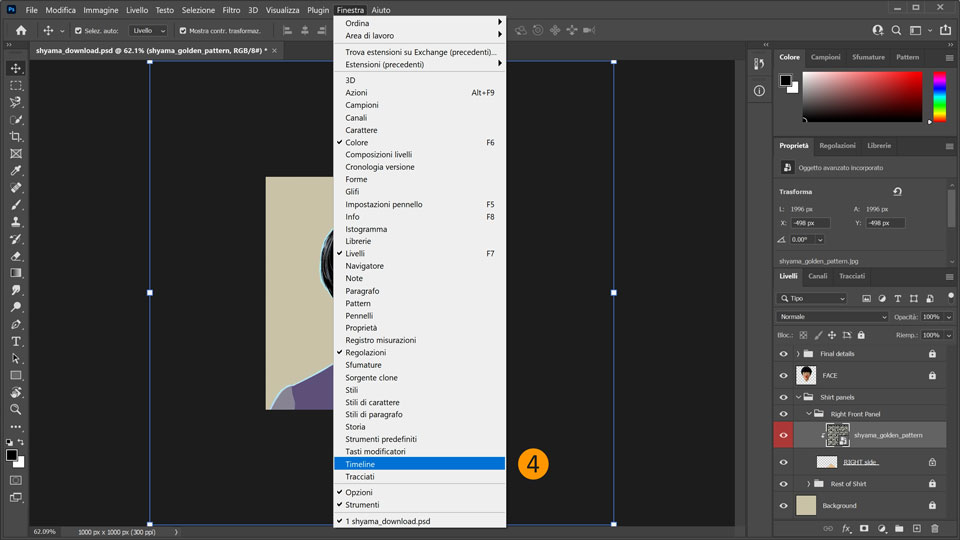Select the Rectangular Marquee tool
The width and height of the screenshot is (960, 540).
click(16, 85)
